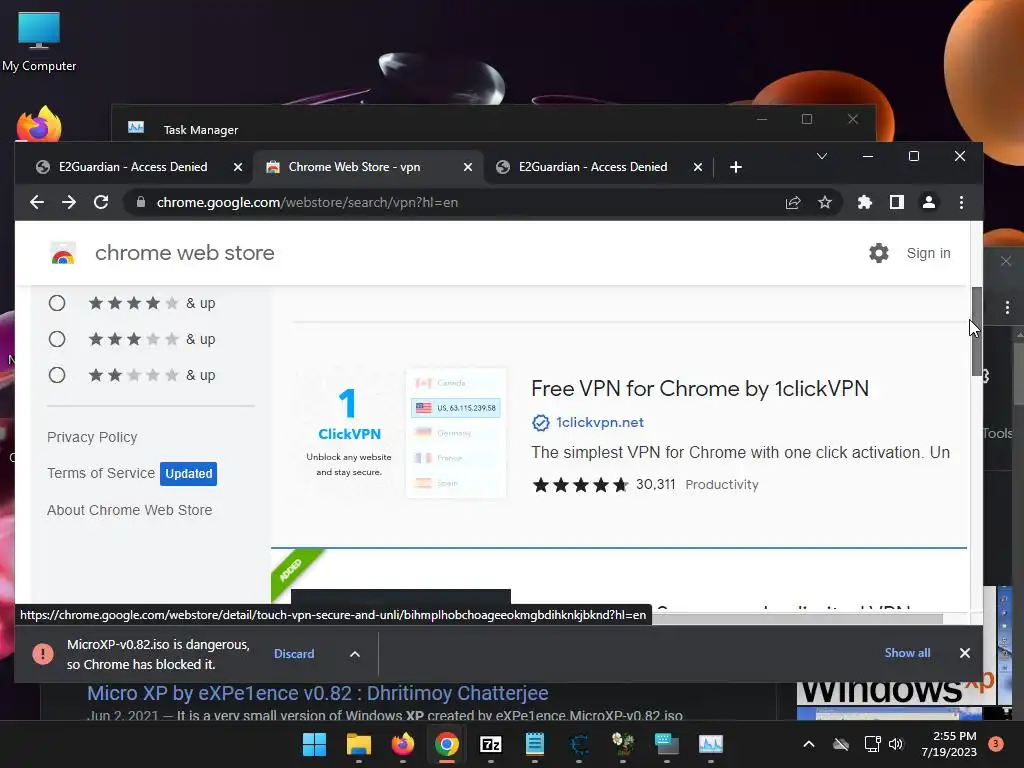Sign in to the Chrome Web Store

[928, 253]
